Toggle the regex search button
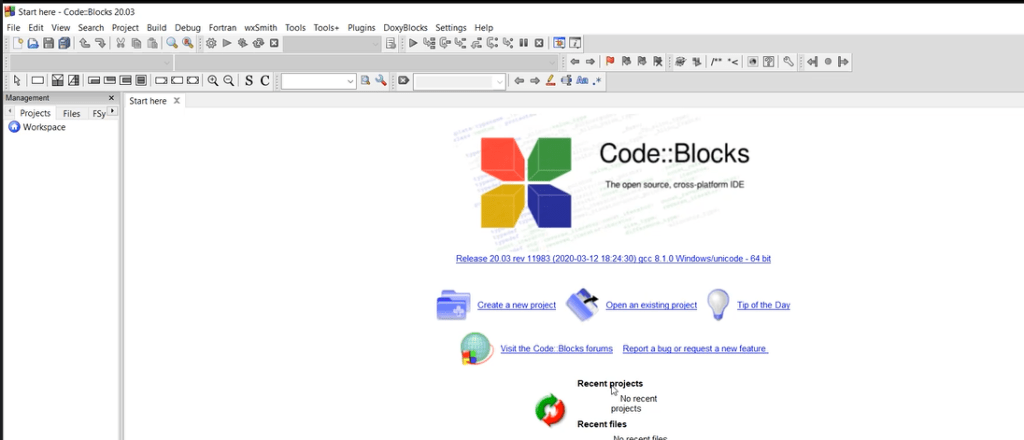 coord(597,80)
